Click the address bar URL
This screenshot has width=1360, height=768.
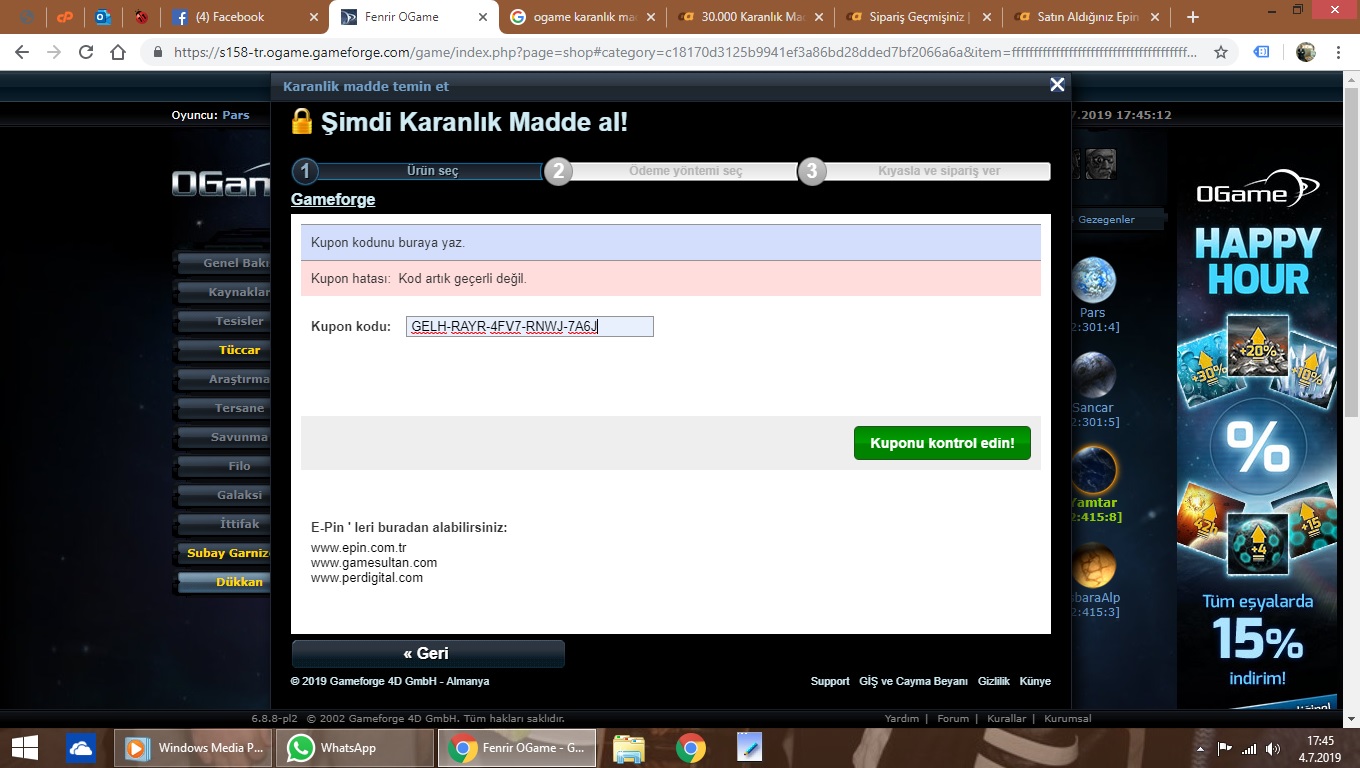tap(685, 52)
